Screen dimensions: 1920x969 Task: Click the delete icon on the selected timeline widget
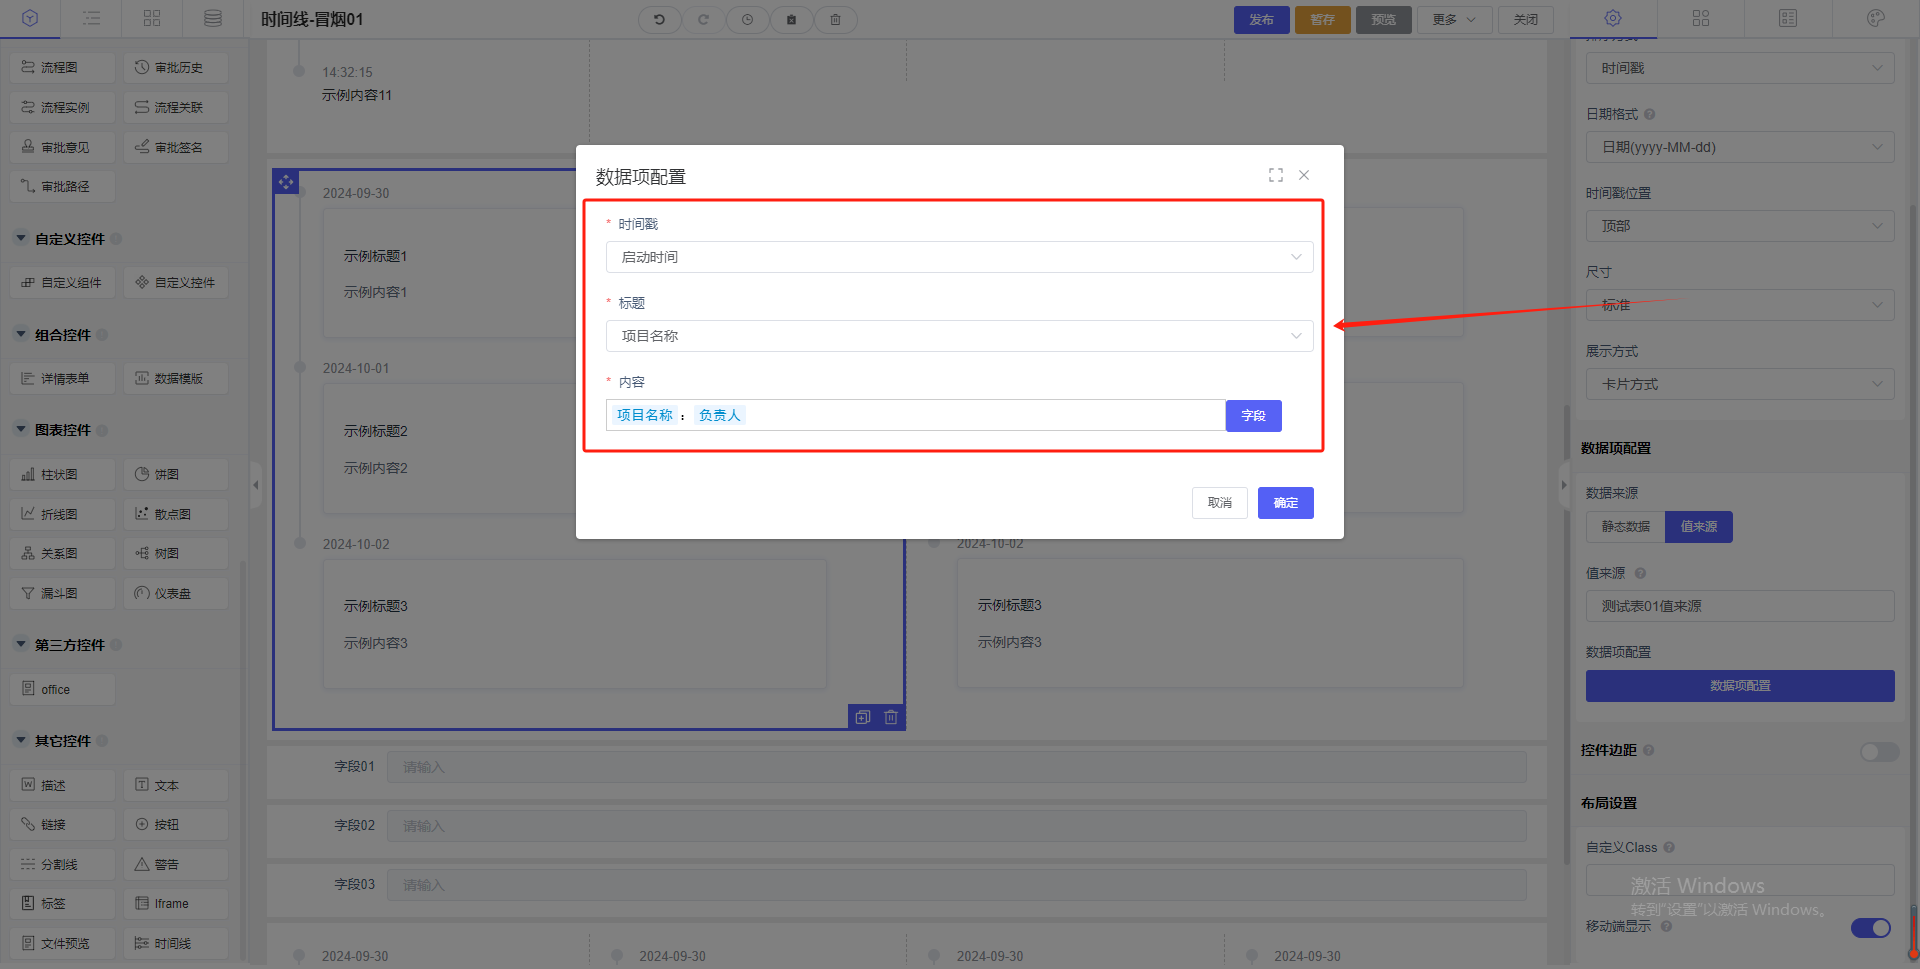[891, 717]
